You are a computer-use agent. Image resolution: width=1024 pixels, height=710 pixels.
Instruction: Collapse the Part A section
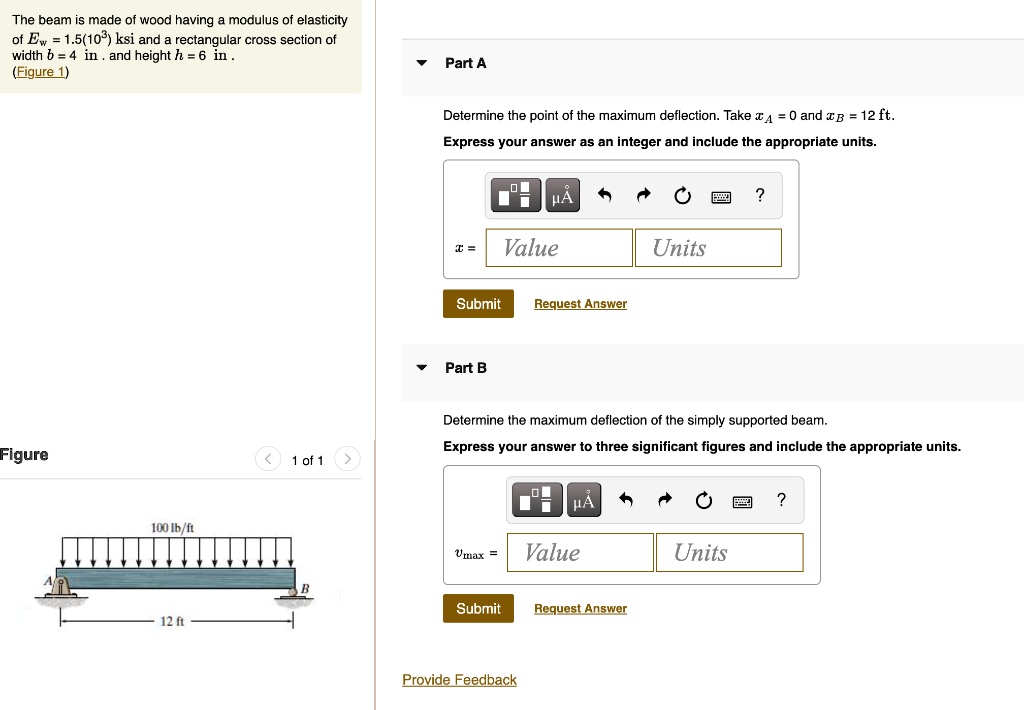(421, 62)
